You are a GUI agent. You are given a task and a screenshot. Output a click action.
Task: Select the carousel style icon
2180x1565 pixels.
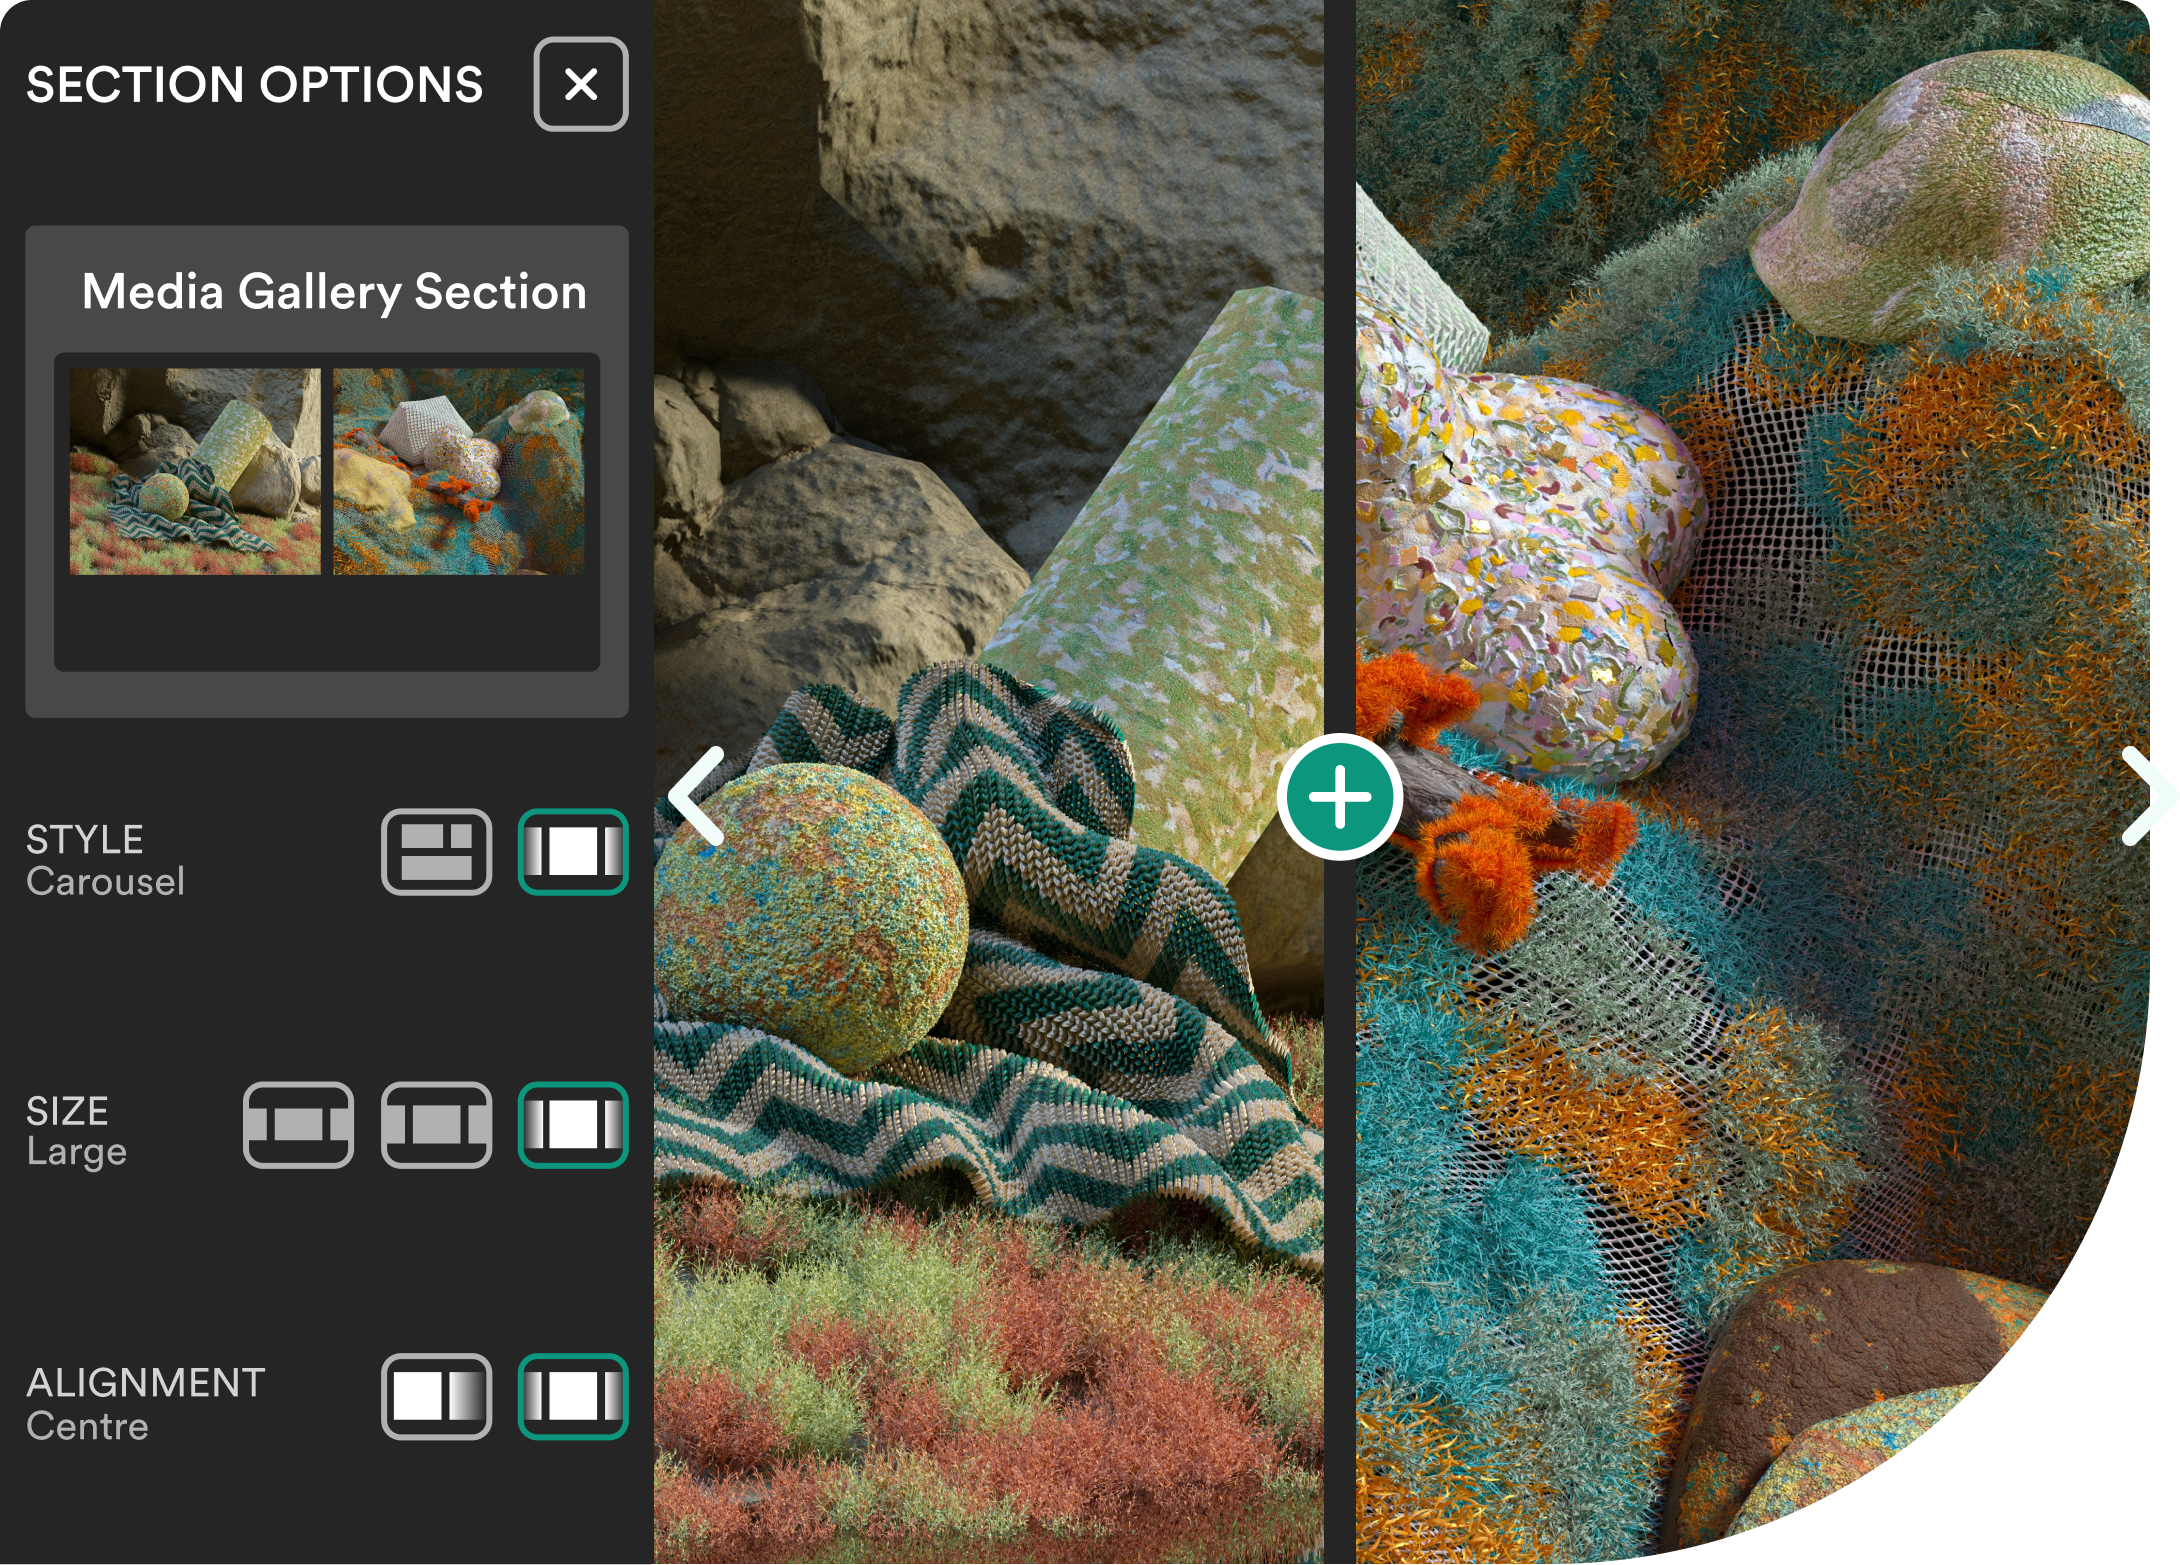(x=573, y=852)
